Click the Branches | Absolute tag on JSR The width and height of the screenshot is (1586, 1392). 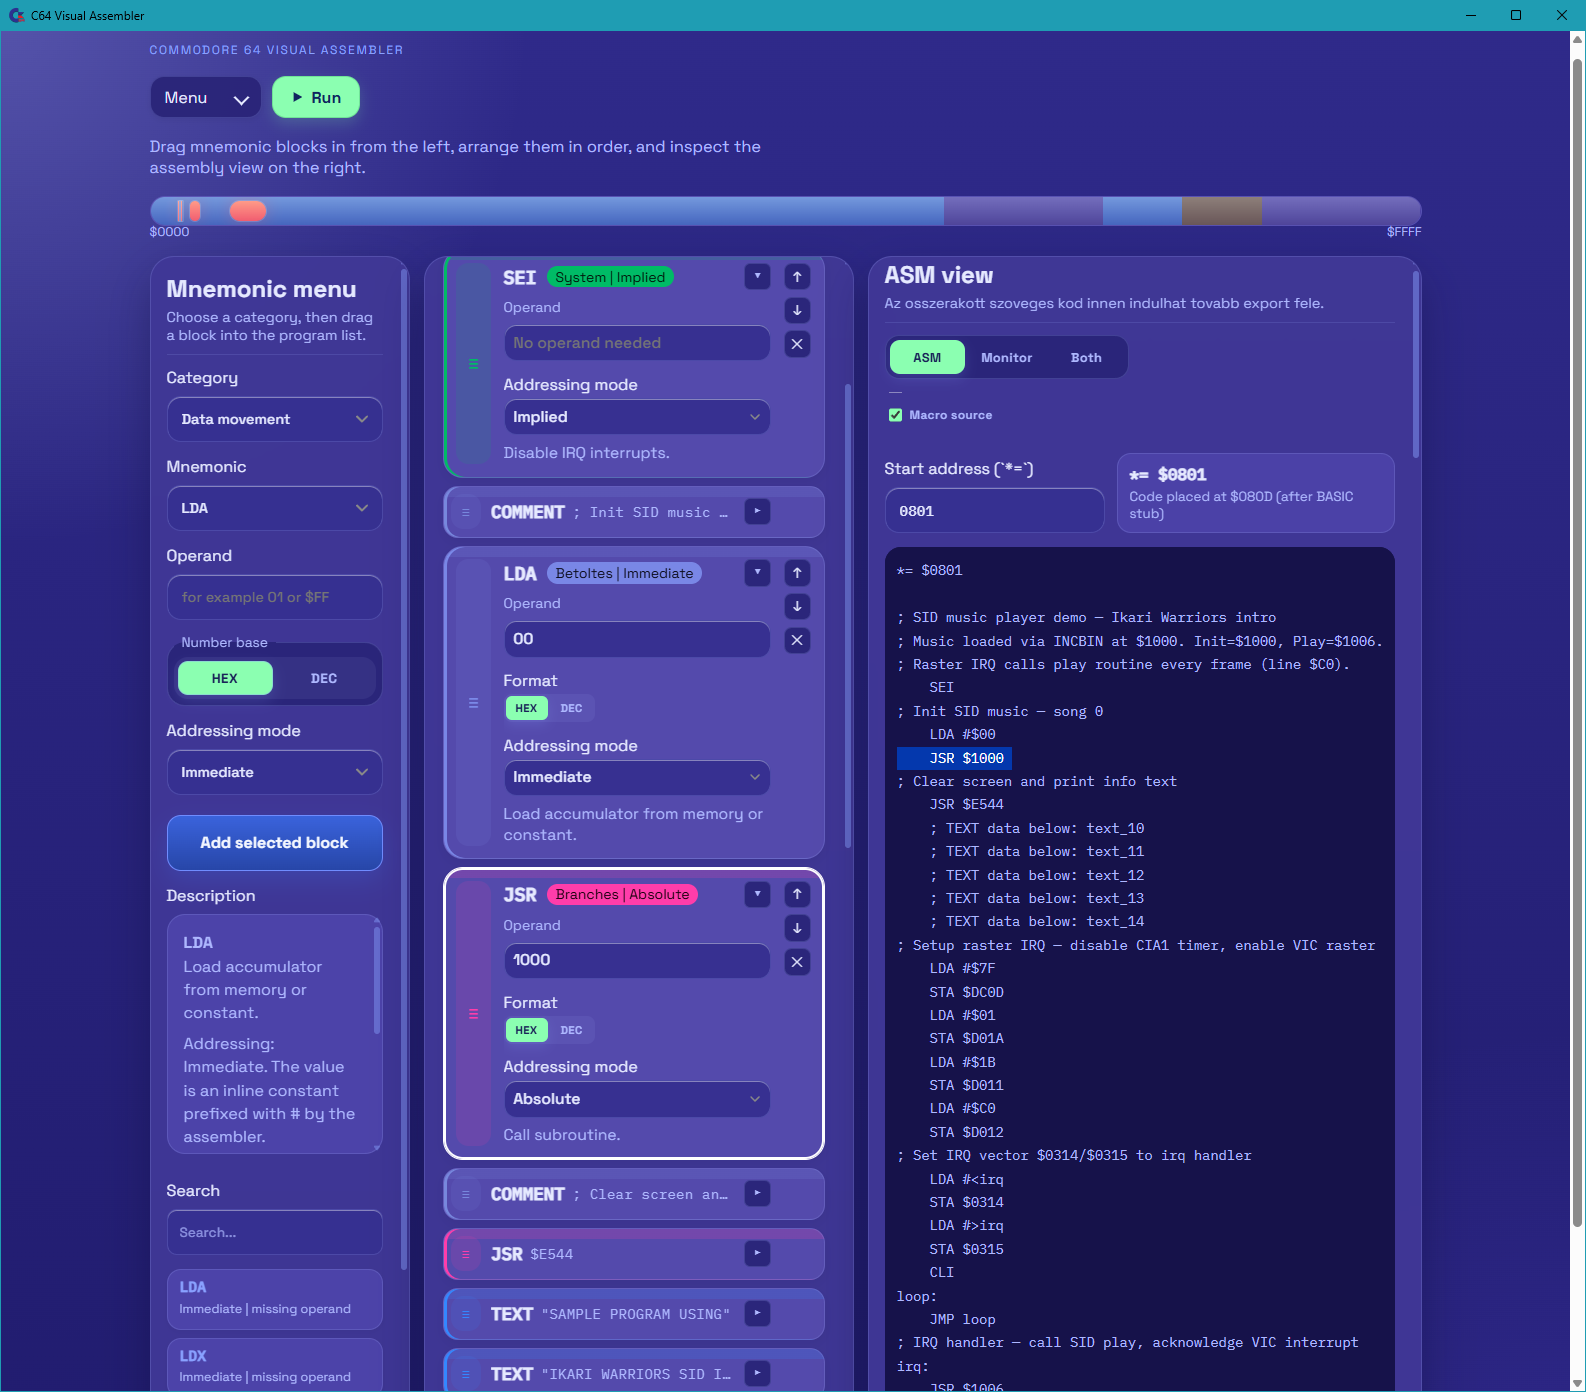(622, 894)
